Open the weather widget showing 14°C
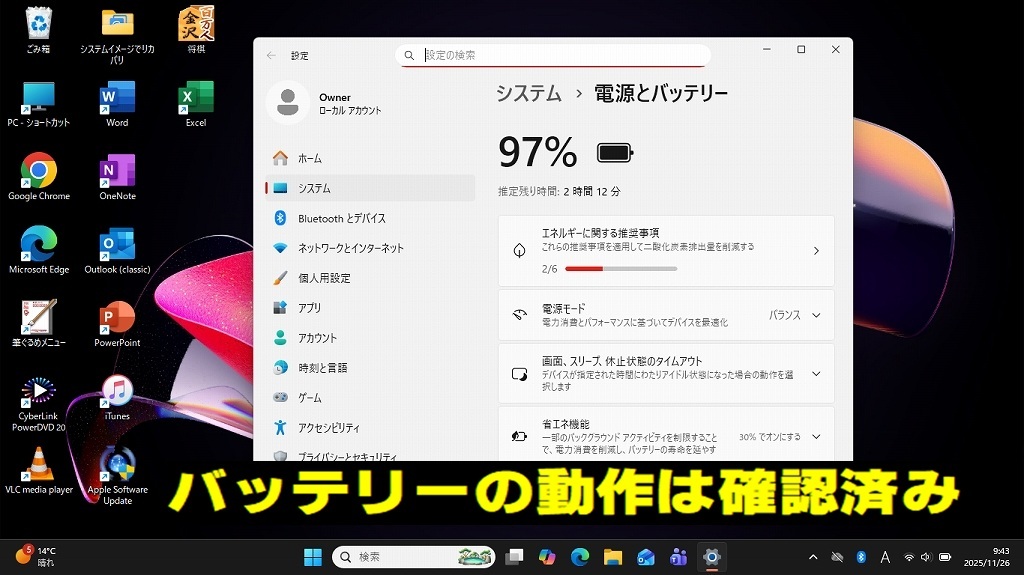This screenshot has height=575, width=1024. 36,557
